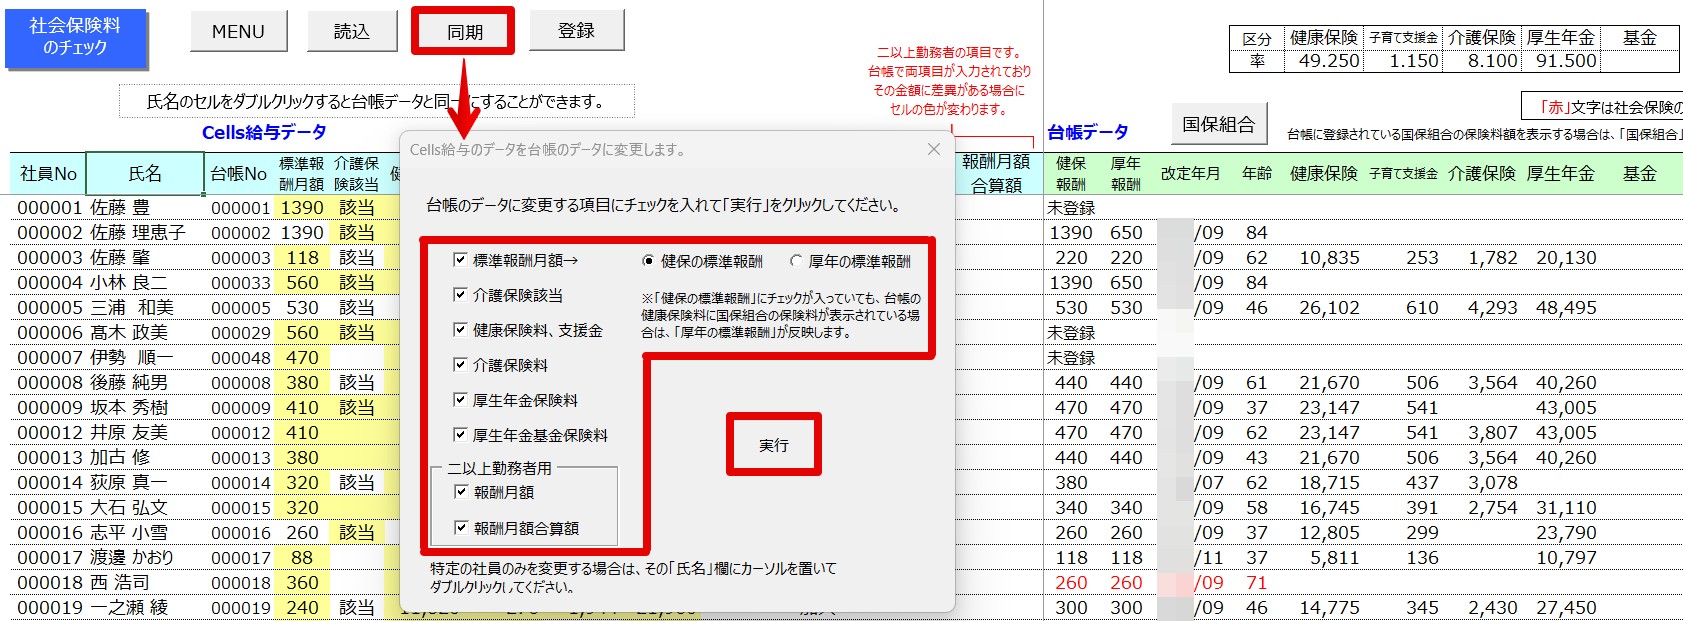Toggle the 標準報酬月額 checkbox
This screenshot has height=621, width=1683.
[x=460, y=260]
